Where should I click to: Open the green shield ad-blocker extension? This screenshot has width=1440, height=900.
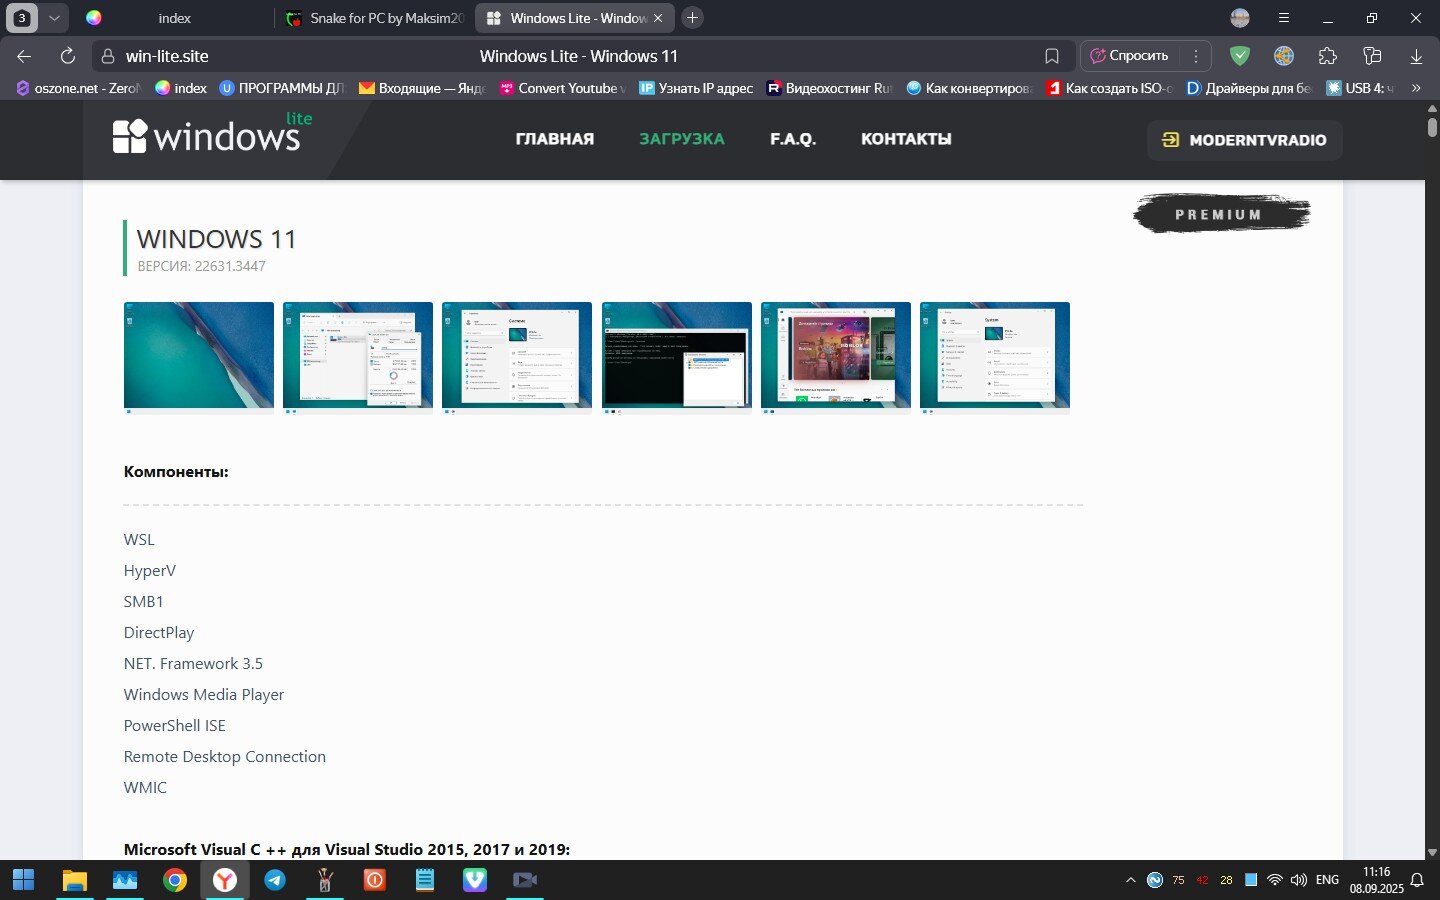click(1240, 56)
